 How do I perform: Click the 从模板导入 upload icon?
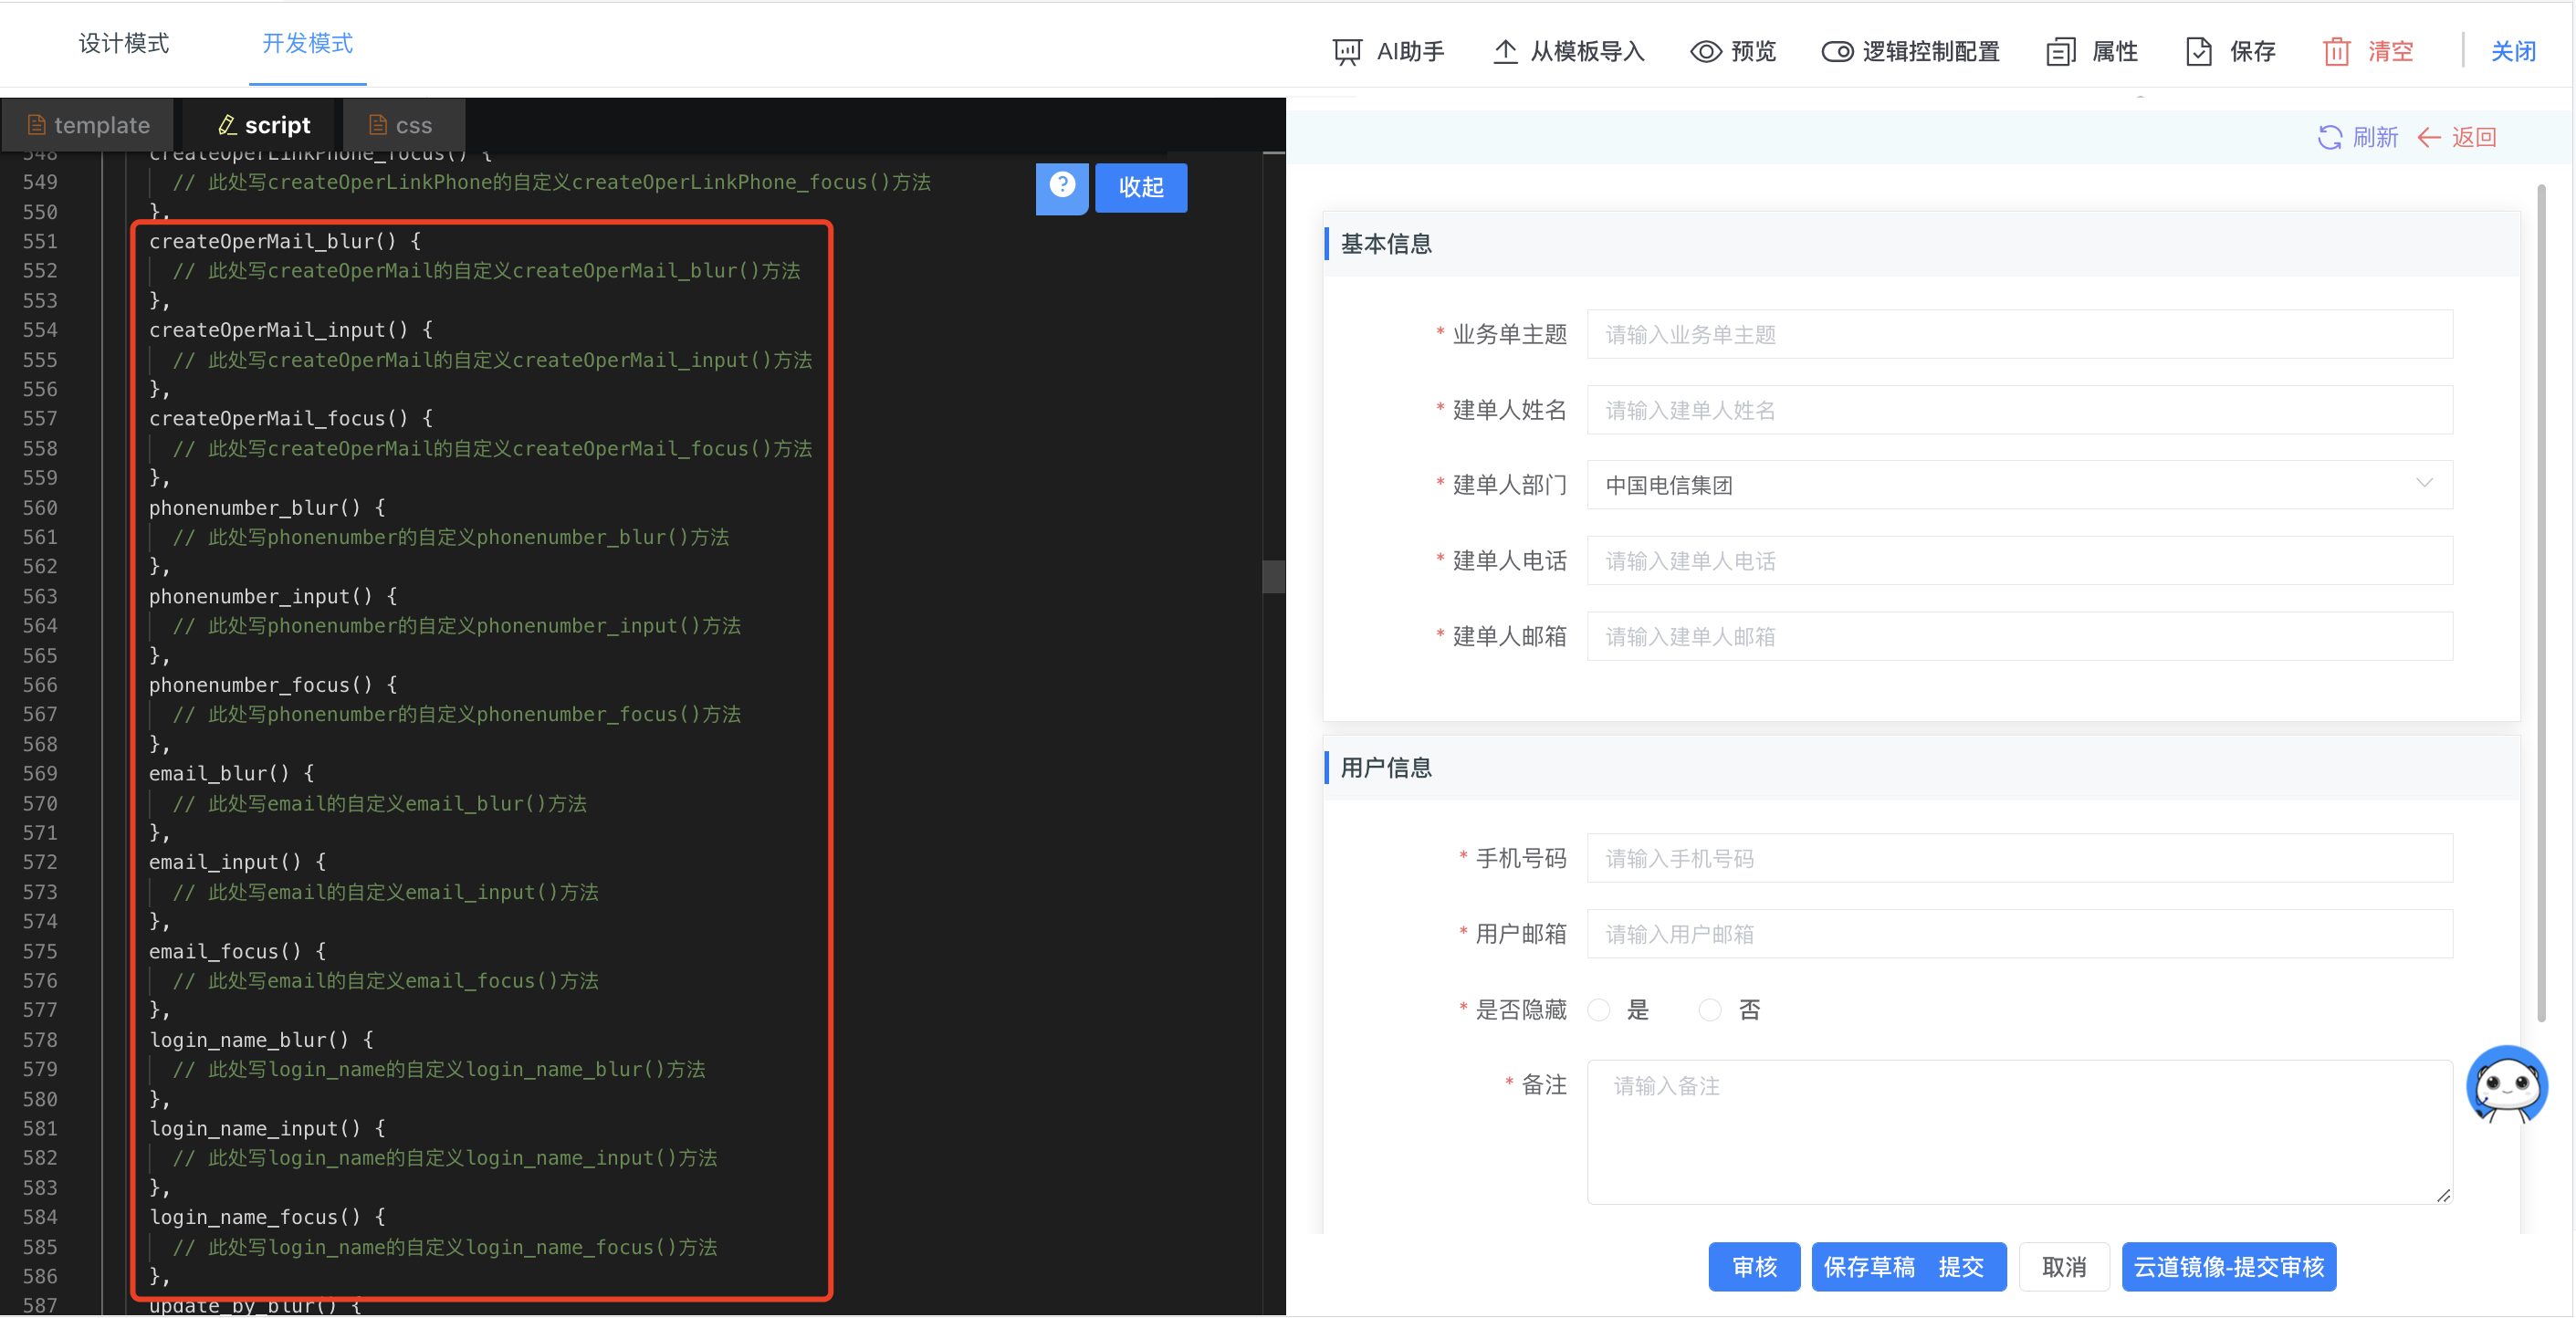(x=1505, y=51)
